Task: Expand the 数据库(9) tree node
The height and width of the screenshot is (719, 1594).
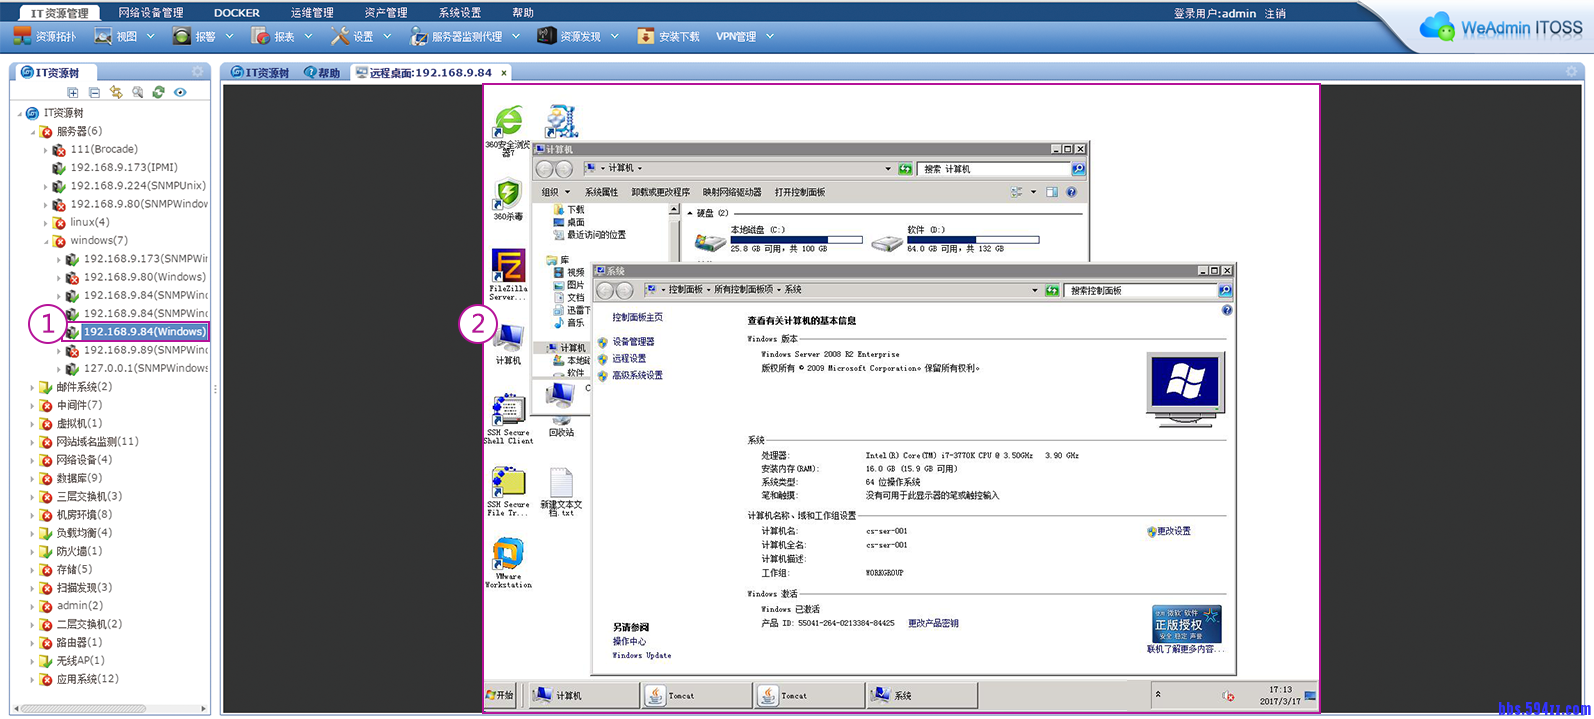Action: pyautogui.click(x=32, y=479)
